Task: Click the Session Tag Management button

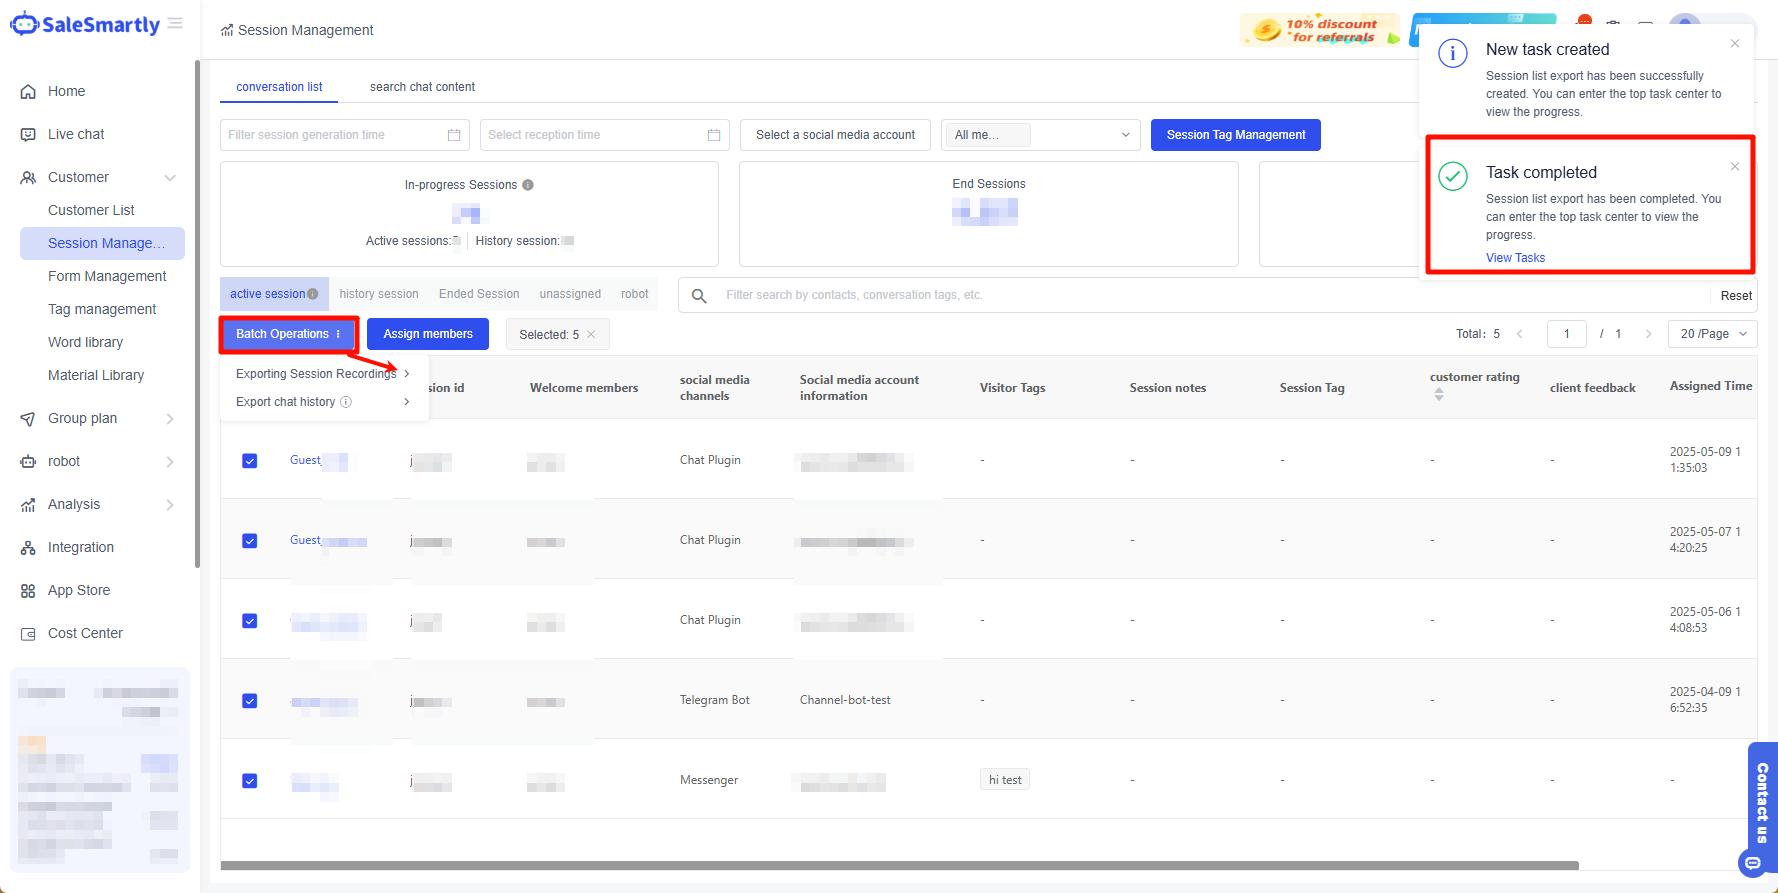Action: tap(1235, 135)
